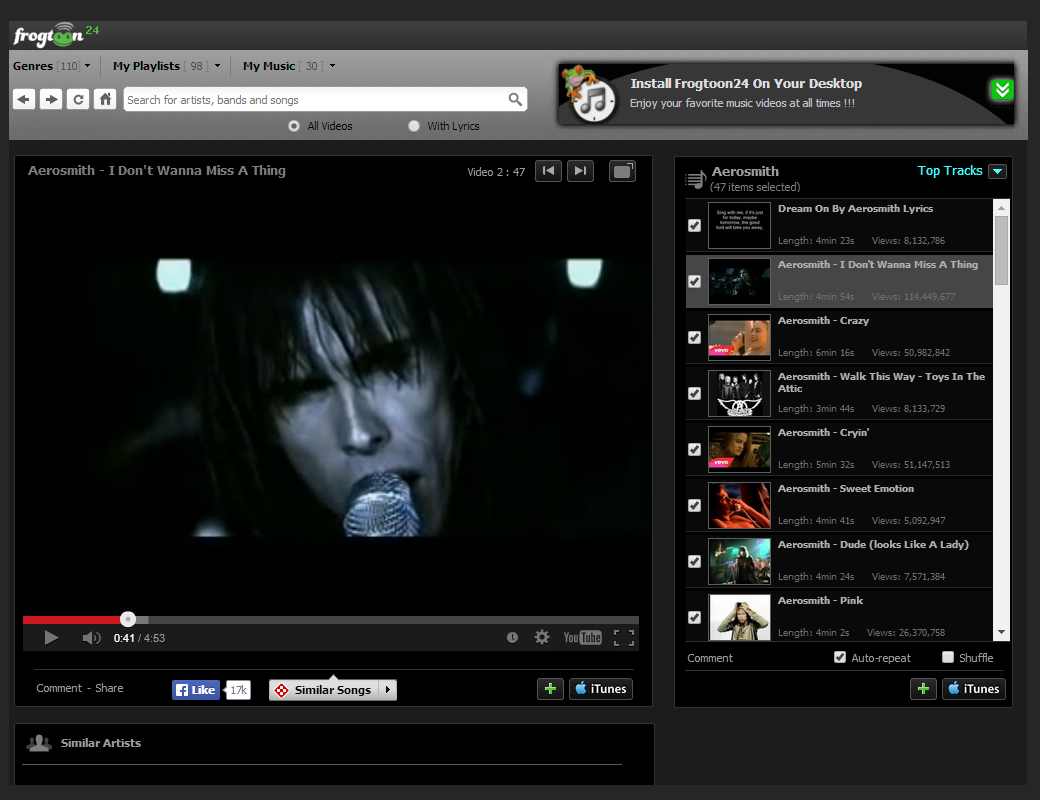
Task: Uncheck the Aerosmith - Crazy track checkbox
Action: point(695,338)
